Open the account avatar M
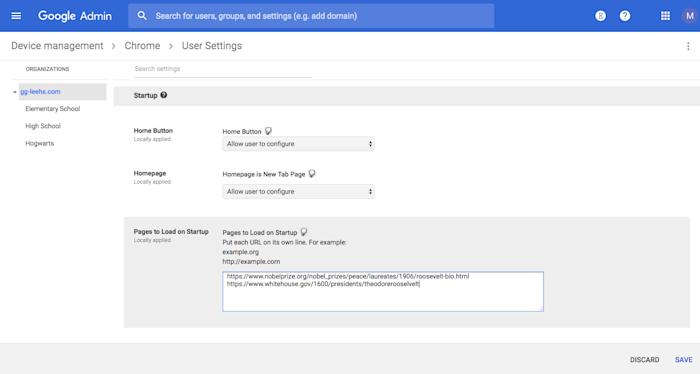The image size is (700, 374). [x=690, y=16]
